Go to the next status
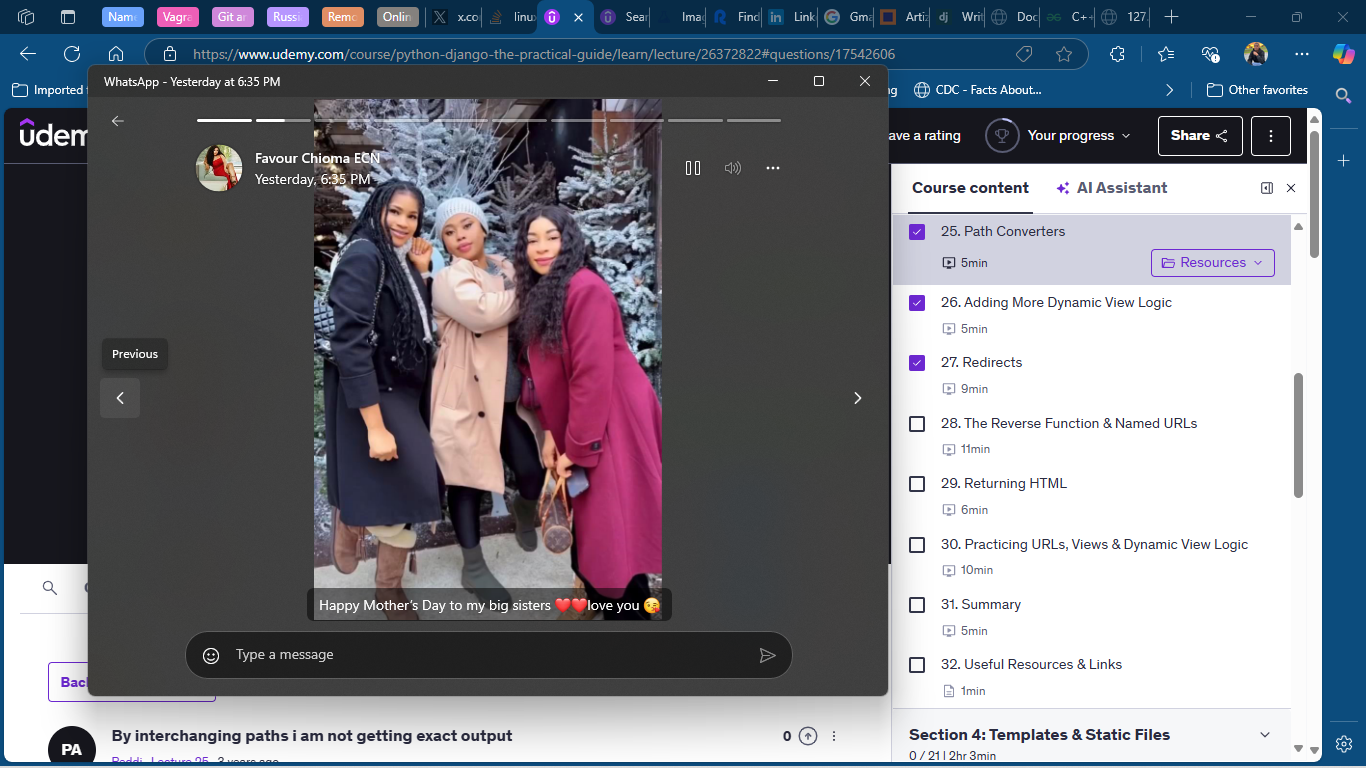Image resolution: width=1366 pixels, height=768 pixels. [857, 398]
